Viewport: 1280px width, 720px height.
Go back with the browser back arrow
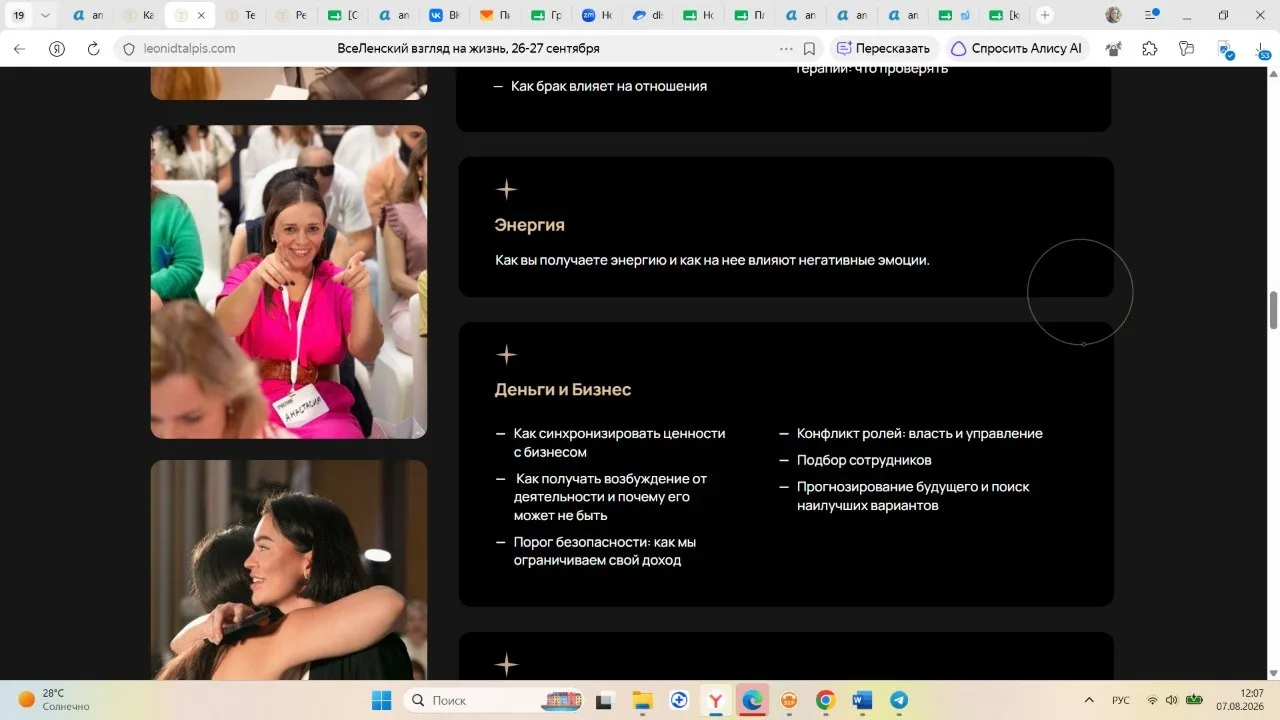19,48
